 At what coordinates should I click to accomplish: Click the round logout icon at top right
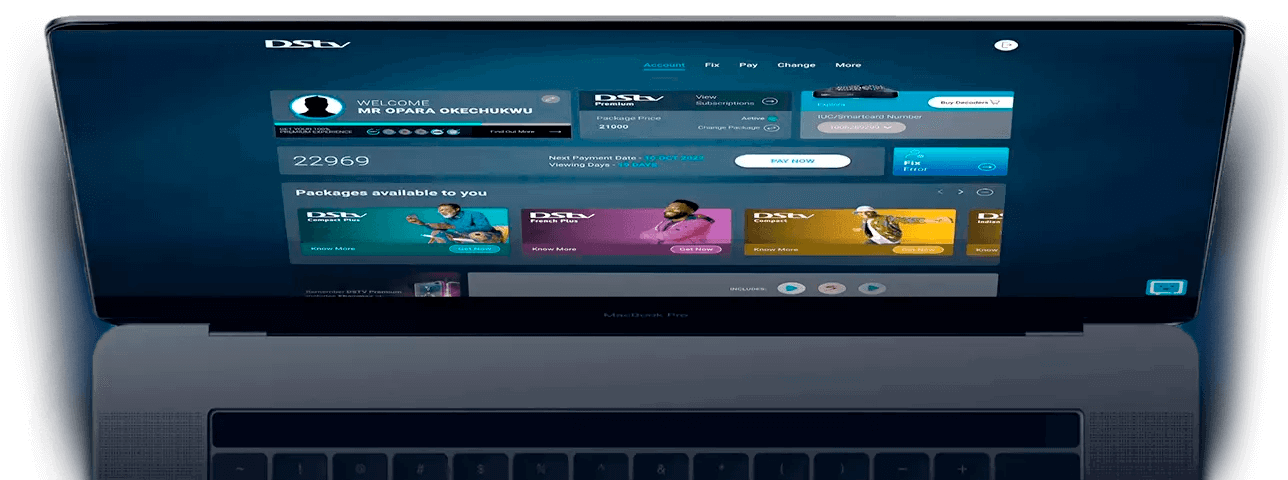1006,45
